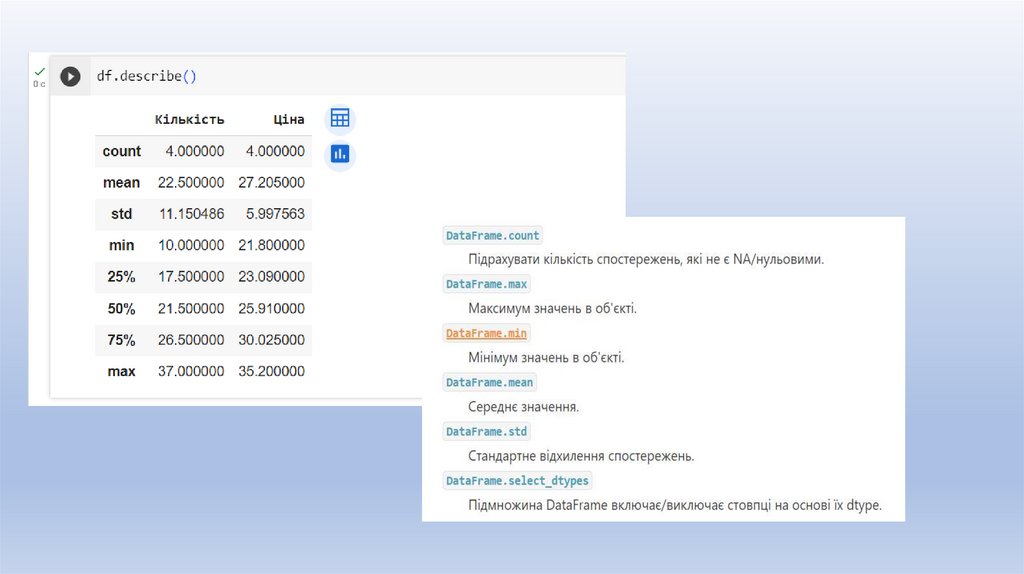The image size is (1024, 574).
Task: Click the description starting 'Підрахувати кількість спостережень'
Action: pyautogui.click(x=646, y=259)
